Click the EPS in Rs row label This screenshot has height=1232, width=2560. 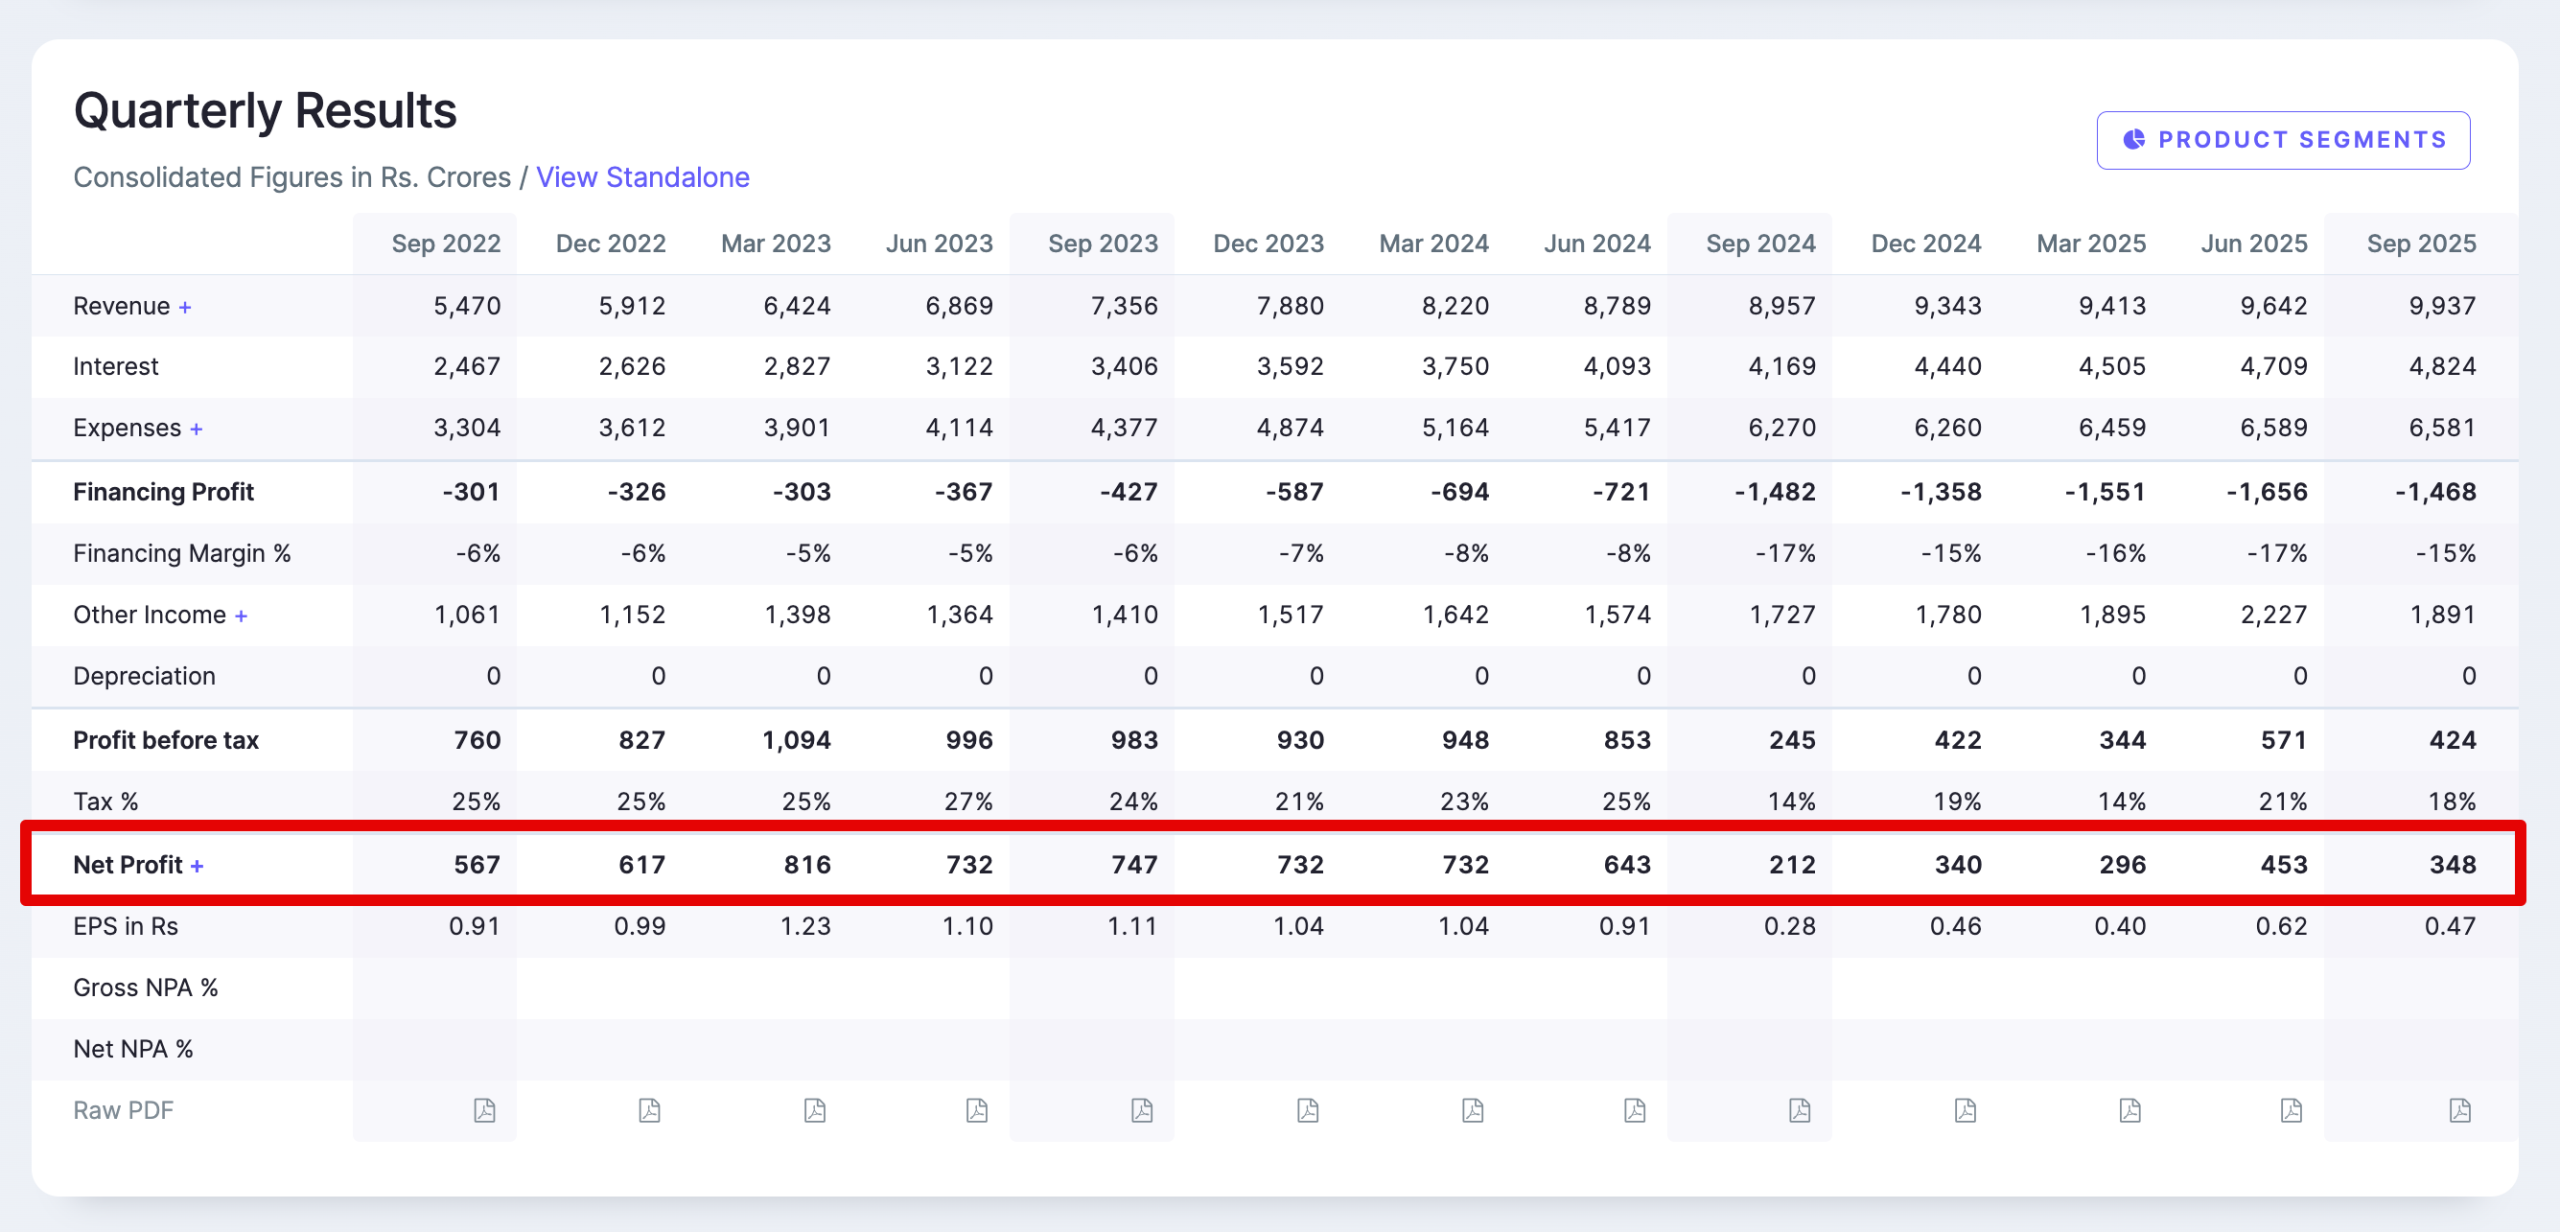pos(125,926)
